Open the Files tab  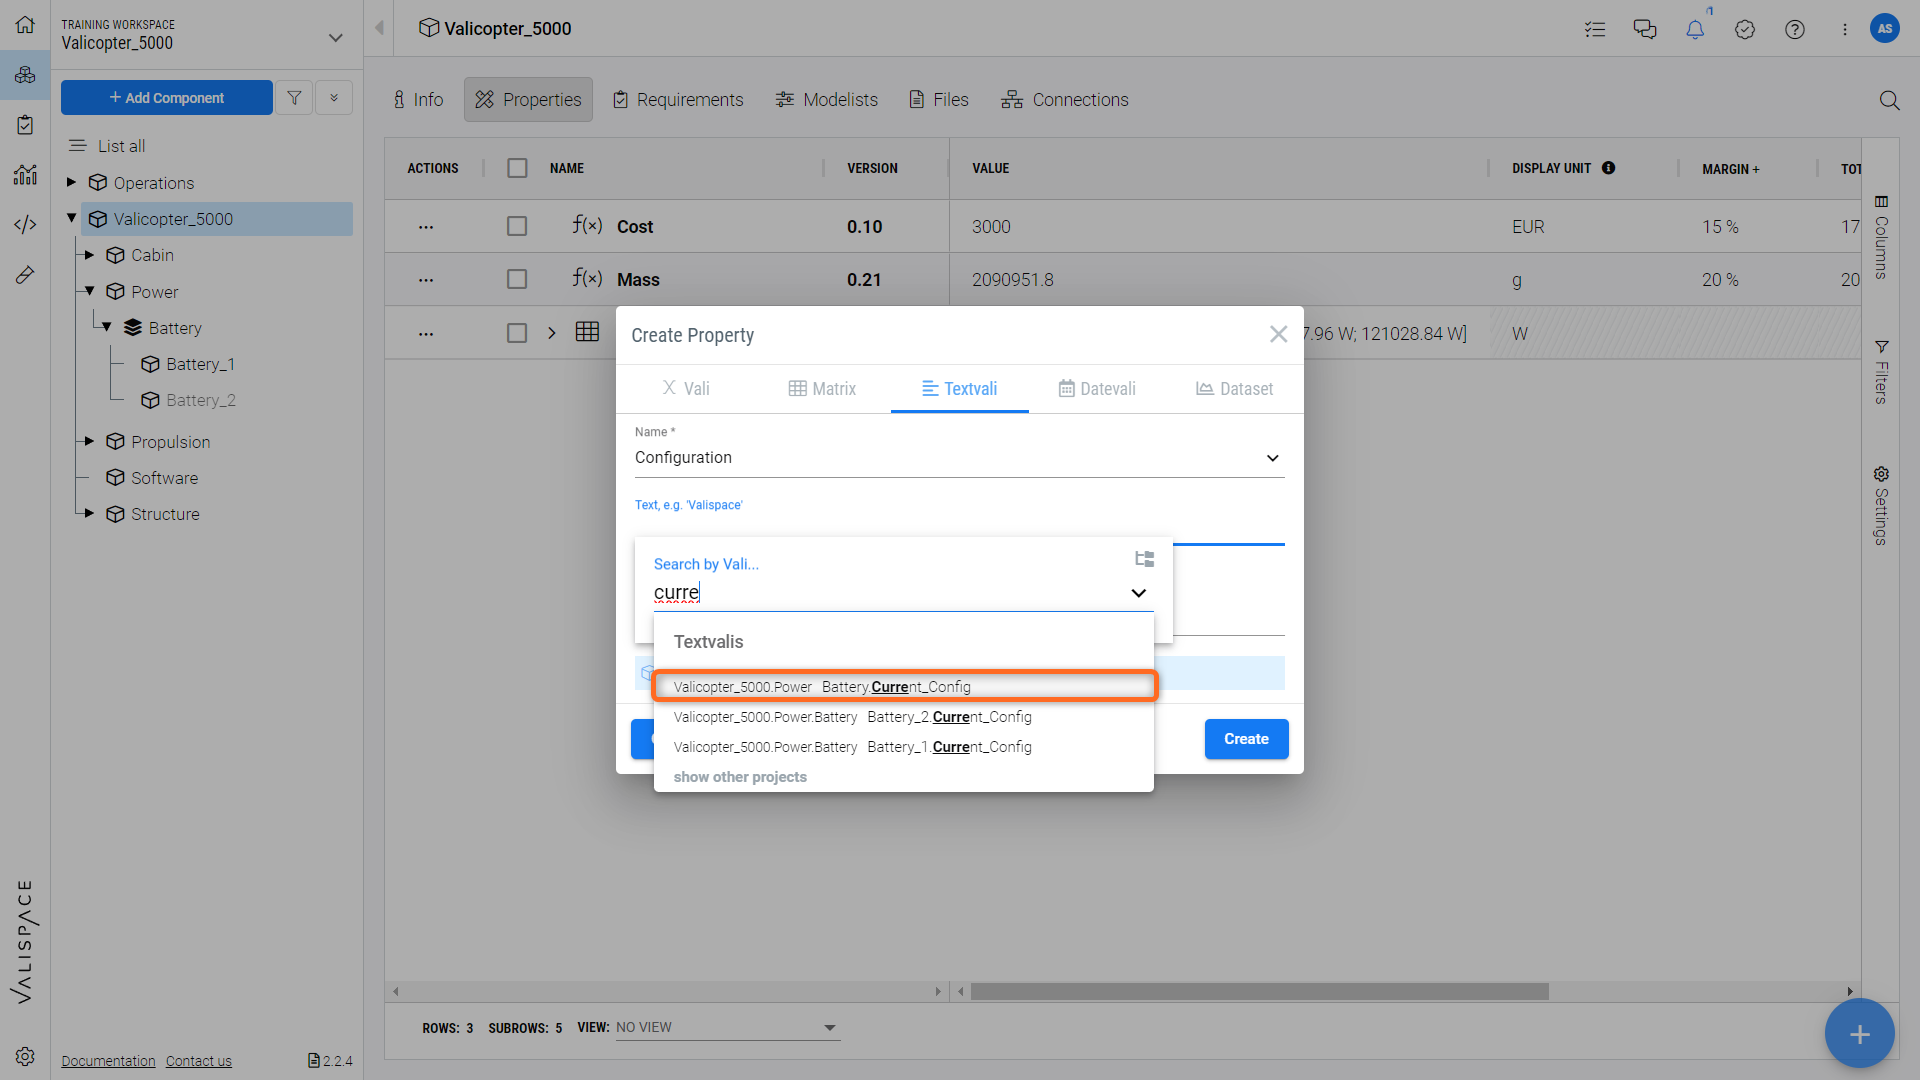pos(939,100)
